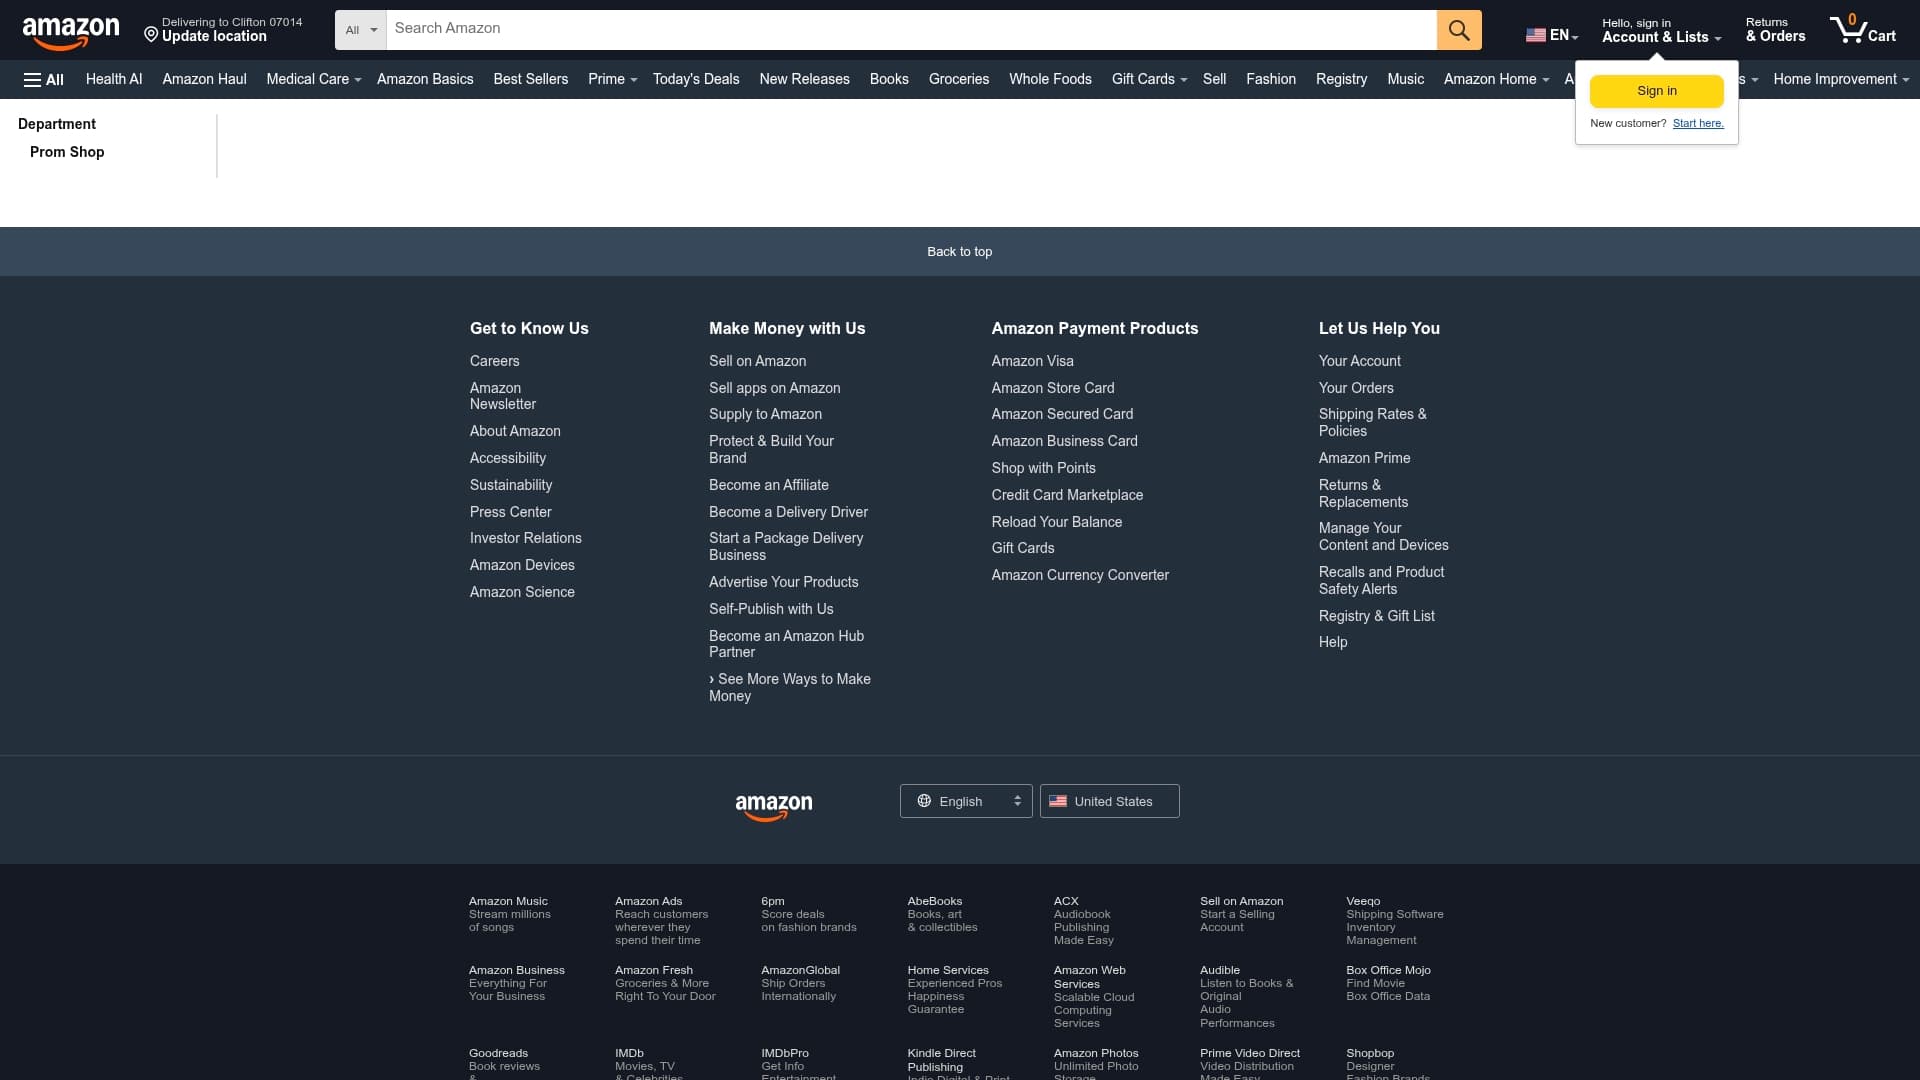Click the yellow Sign in button
This screenshot has width=1920, height=1080.
1657,91
